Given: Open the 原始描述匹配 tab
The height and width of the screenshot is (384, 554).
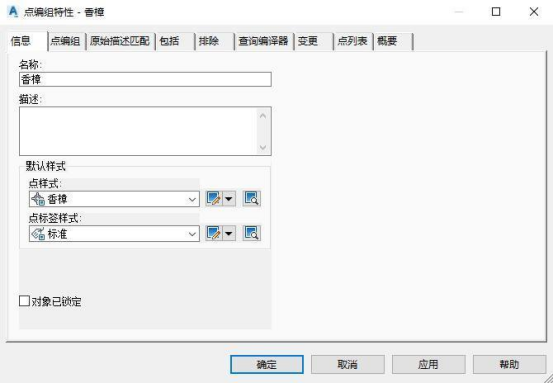Looking at the screenshot, I should coord(120,41).
